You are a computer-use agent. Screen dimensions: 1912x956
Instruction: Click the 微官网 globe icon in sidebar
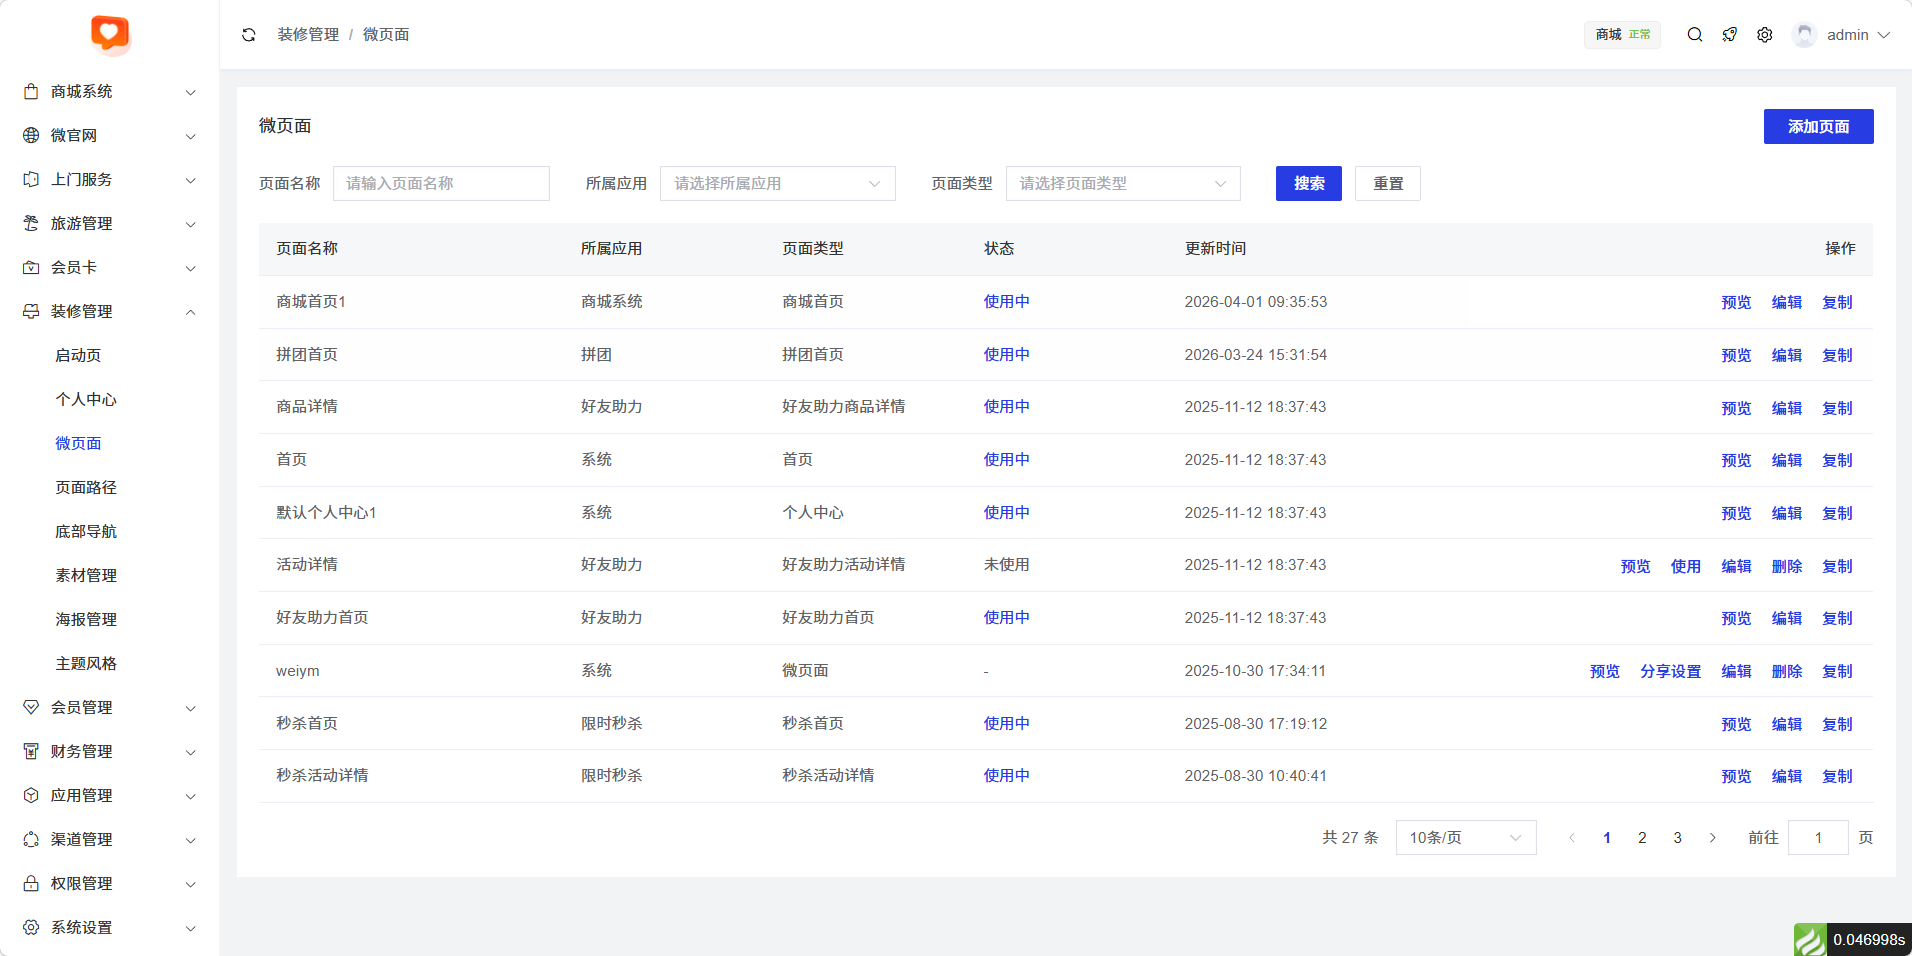tap(31, 136)
